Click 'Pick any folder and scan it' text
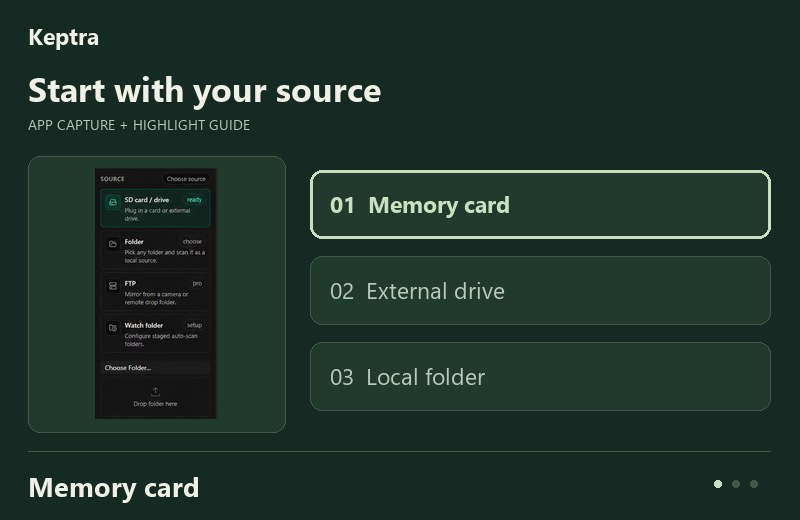Screen dimensions: 800x520 (164, 256)
